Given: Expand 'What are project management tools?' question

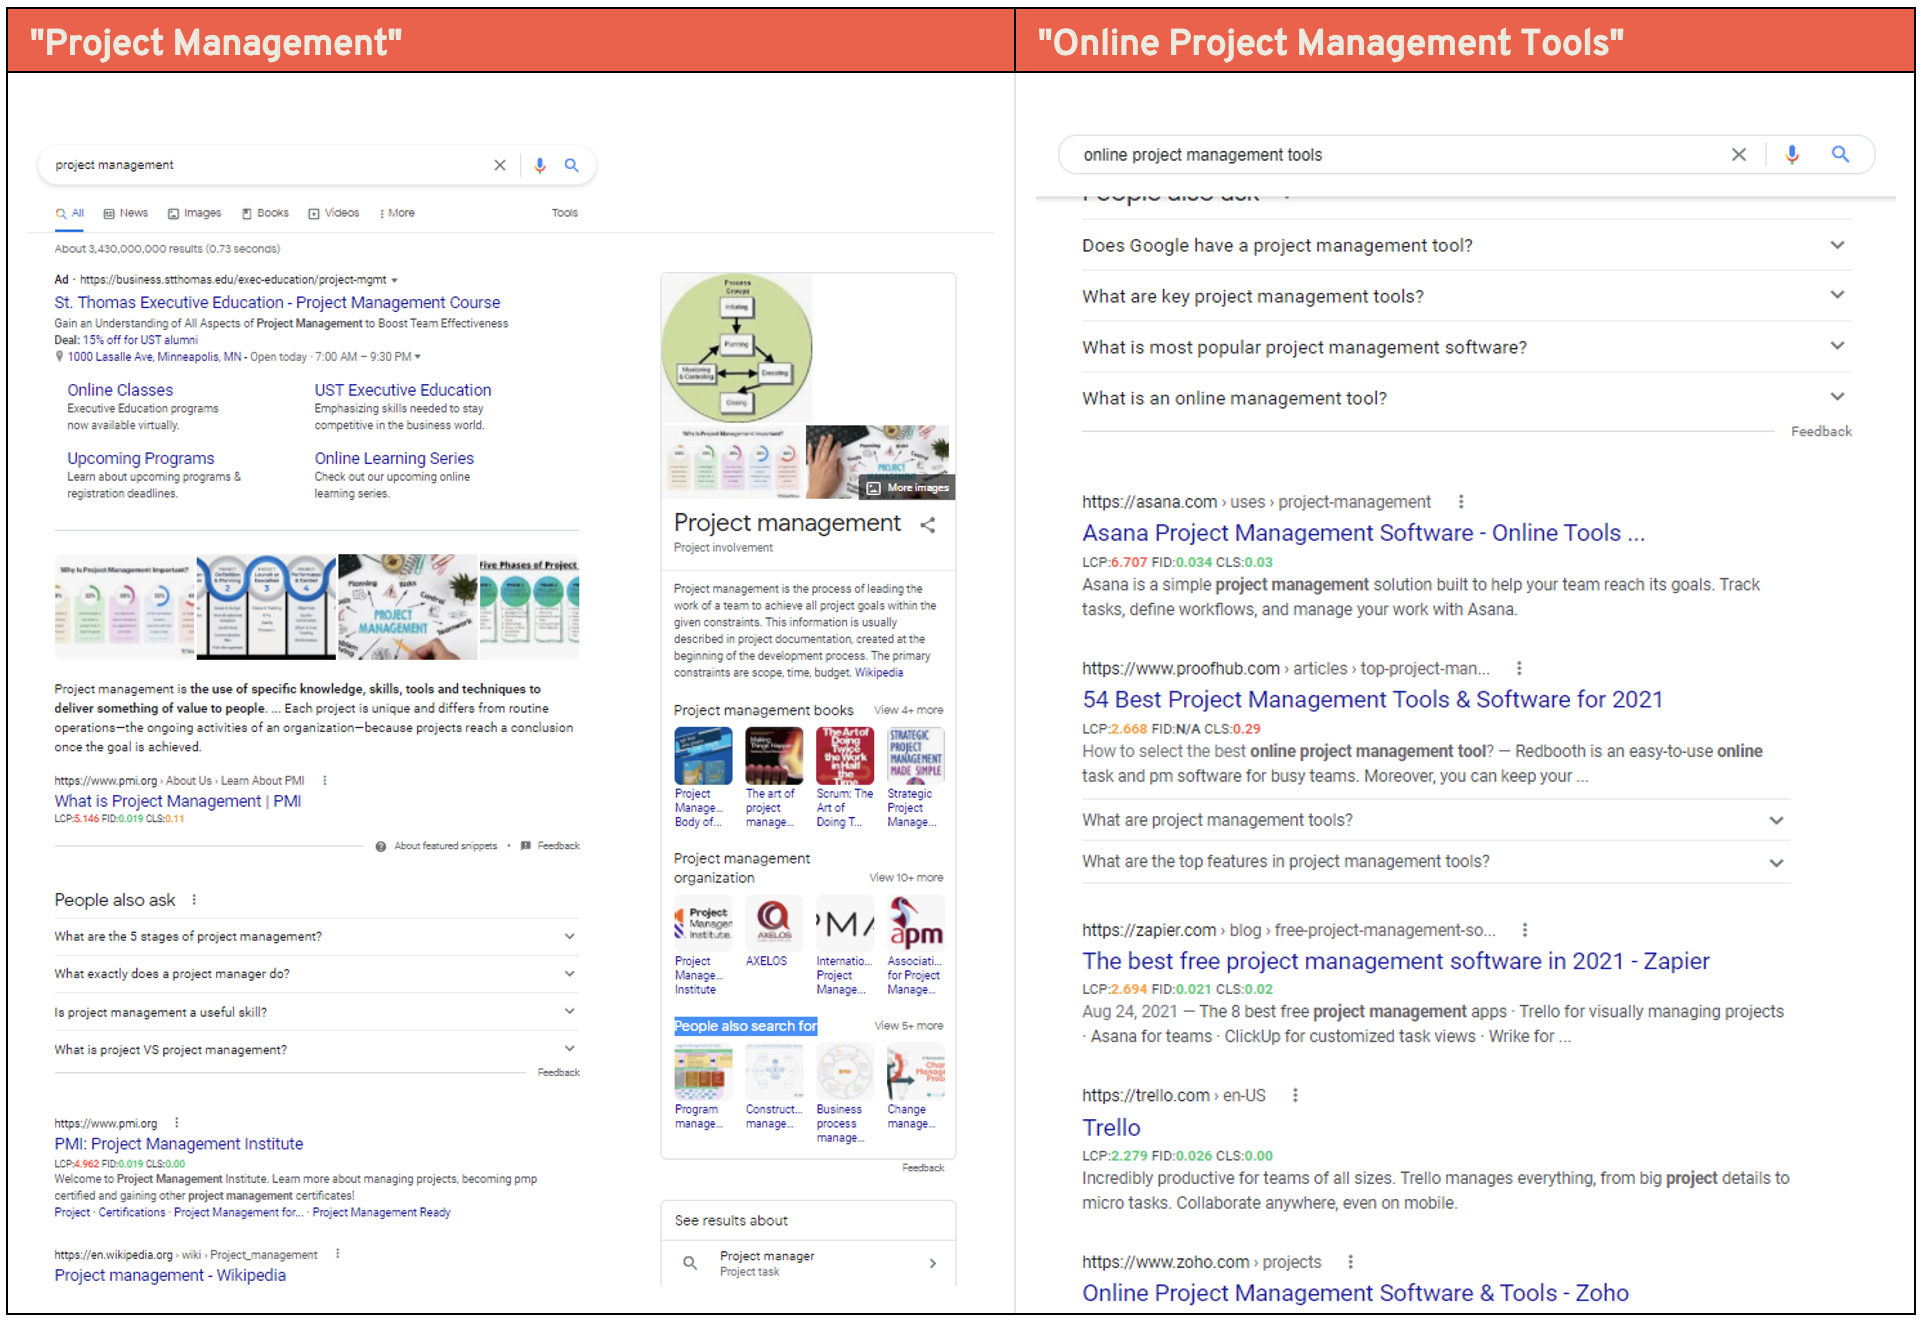Looking at the screenshot, I should [1435, 820].
